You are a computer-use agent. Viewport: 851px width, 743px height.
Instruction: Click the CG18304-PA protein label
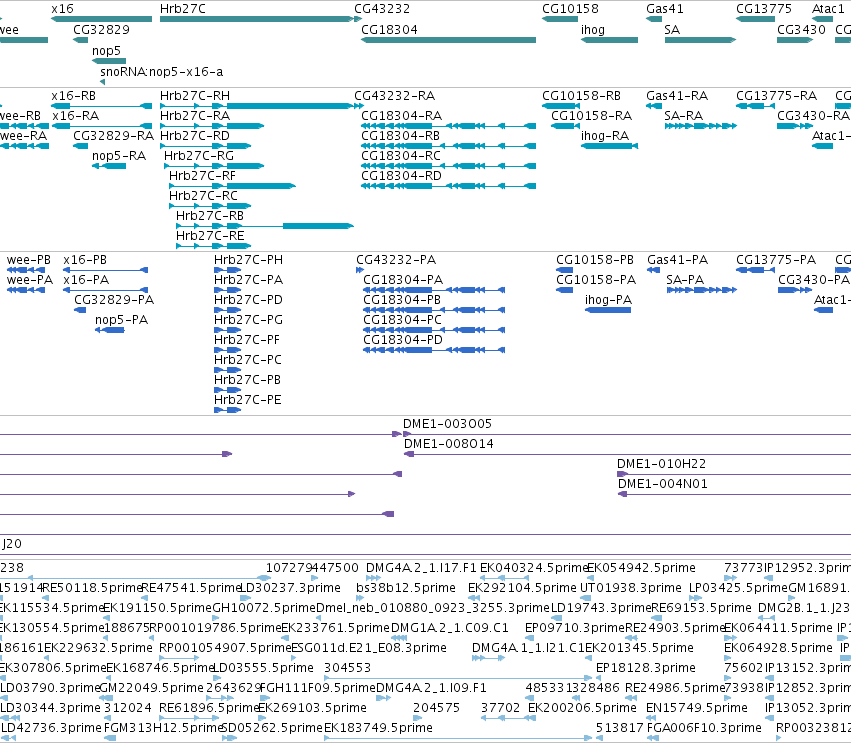[x=403, y=280]
